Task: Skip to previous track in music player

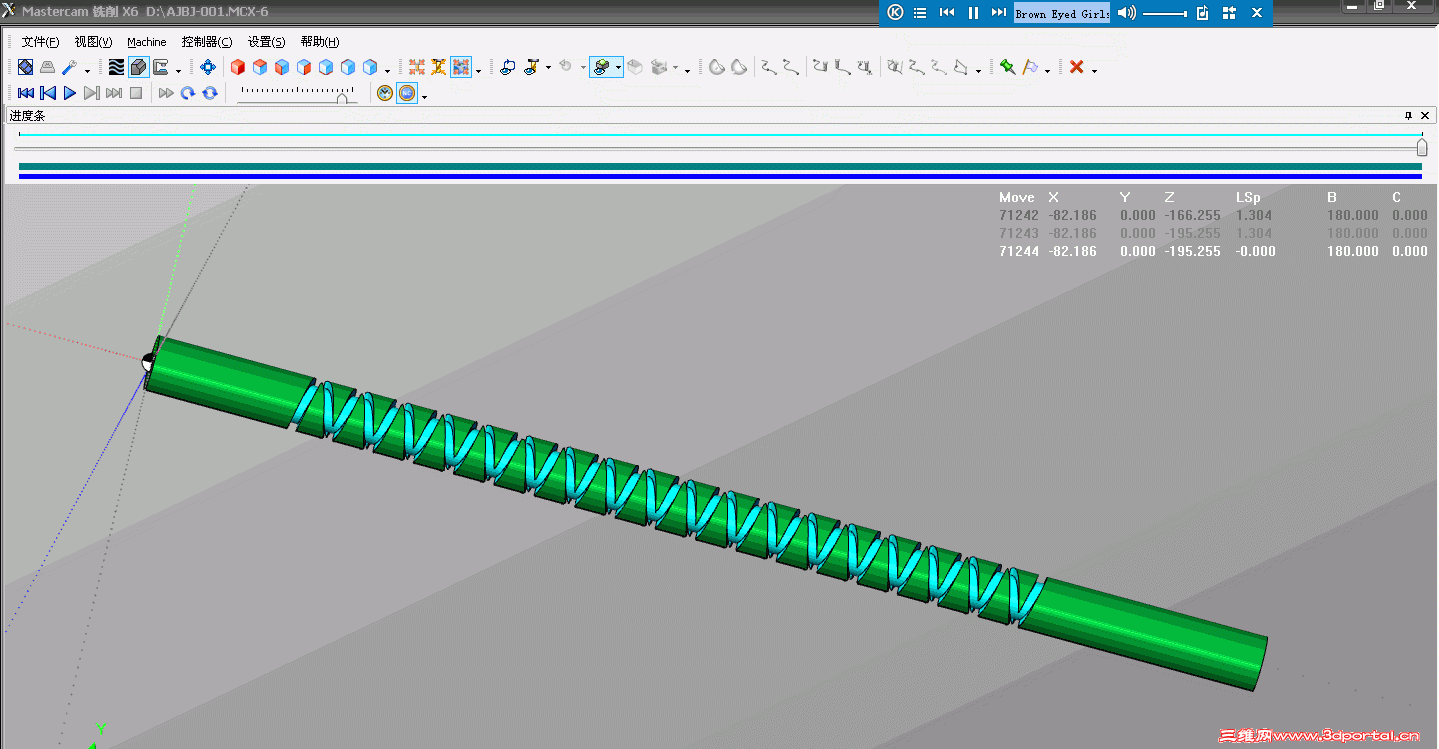Action: (947, 13)
